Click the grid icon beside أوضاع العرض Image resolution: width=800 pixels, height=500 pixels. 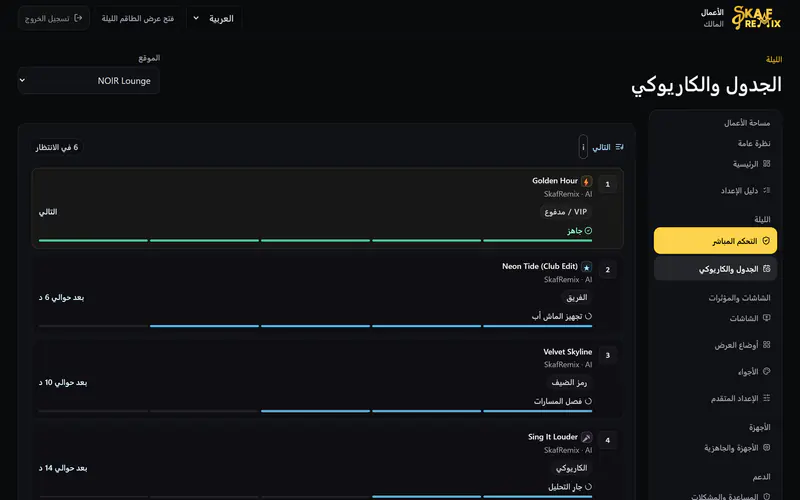pyautogui.click(x=766, y=345)
